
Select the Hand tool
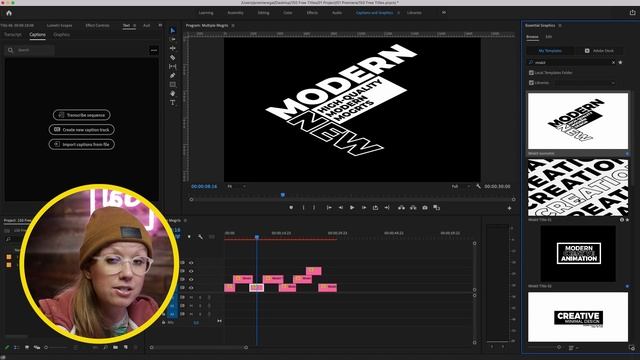tap(173, 93)
